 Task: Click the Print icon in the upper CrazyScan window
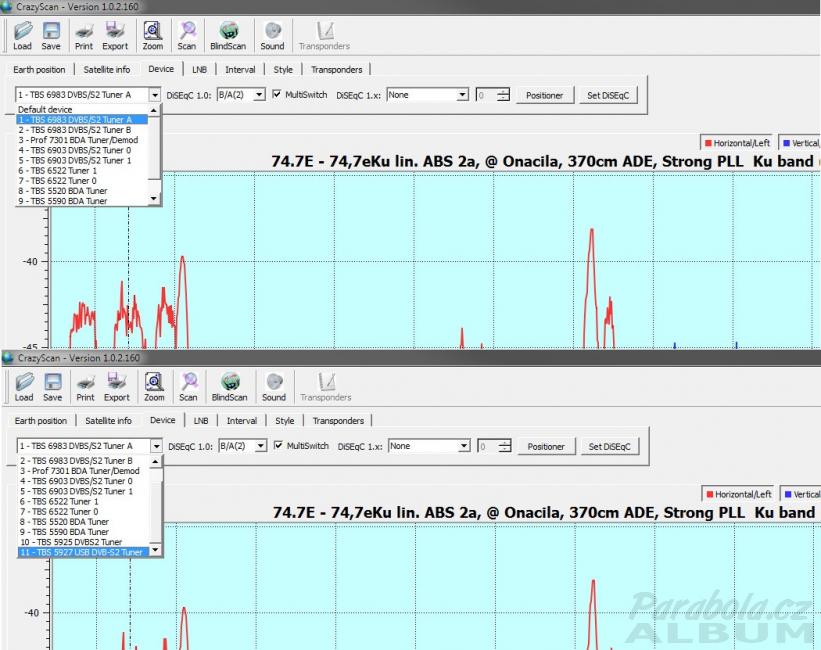coord(84,36)
